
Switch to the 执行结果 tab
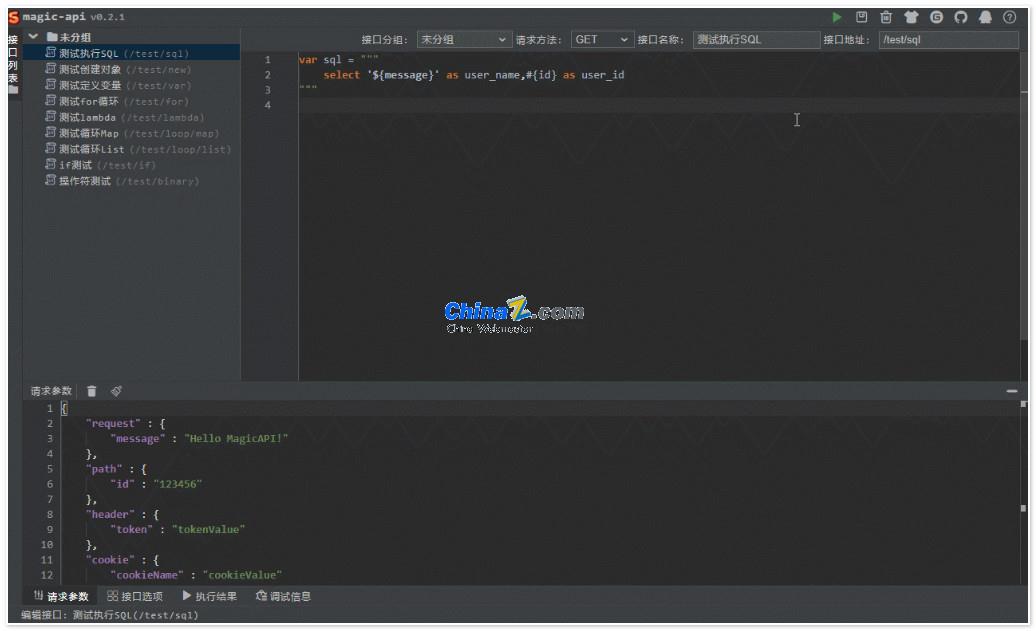(210, 597)
